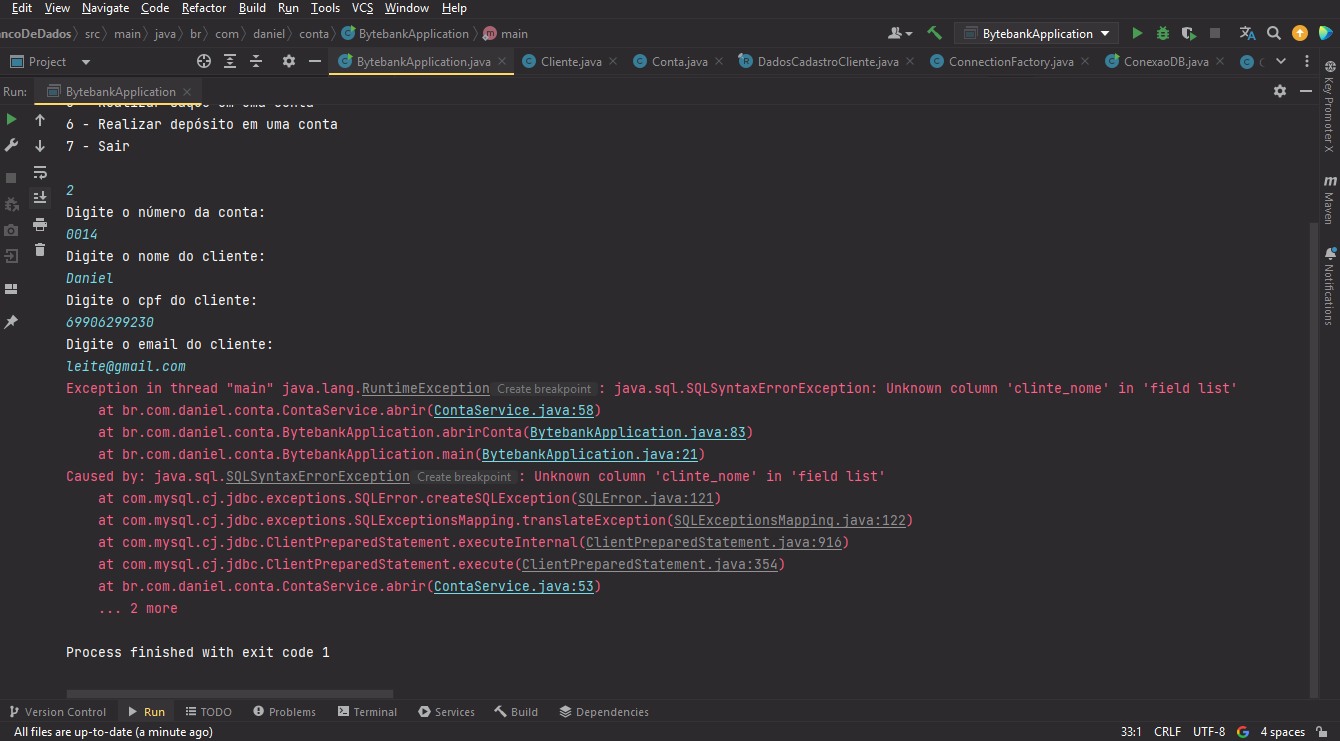This screenshot has height=741, width=1340.
Task: Collapse all in Project tool bar
Action: tap(256, 61)
